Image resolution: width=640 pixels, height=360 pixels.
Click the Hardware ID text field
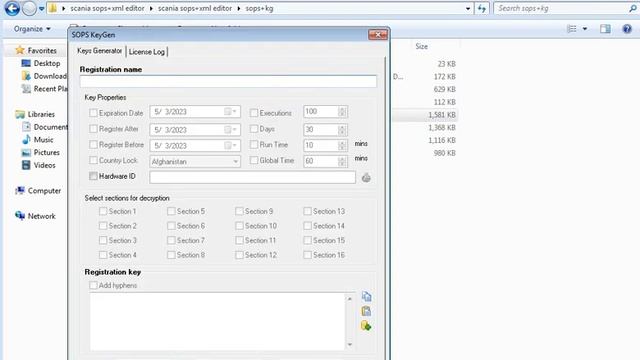(x=253, y=177)
